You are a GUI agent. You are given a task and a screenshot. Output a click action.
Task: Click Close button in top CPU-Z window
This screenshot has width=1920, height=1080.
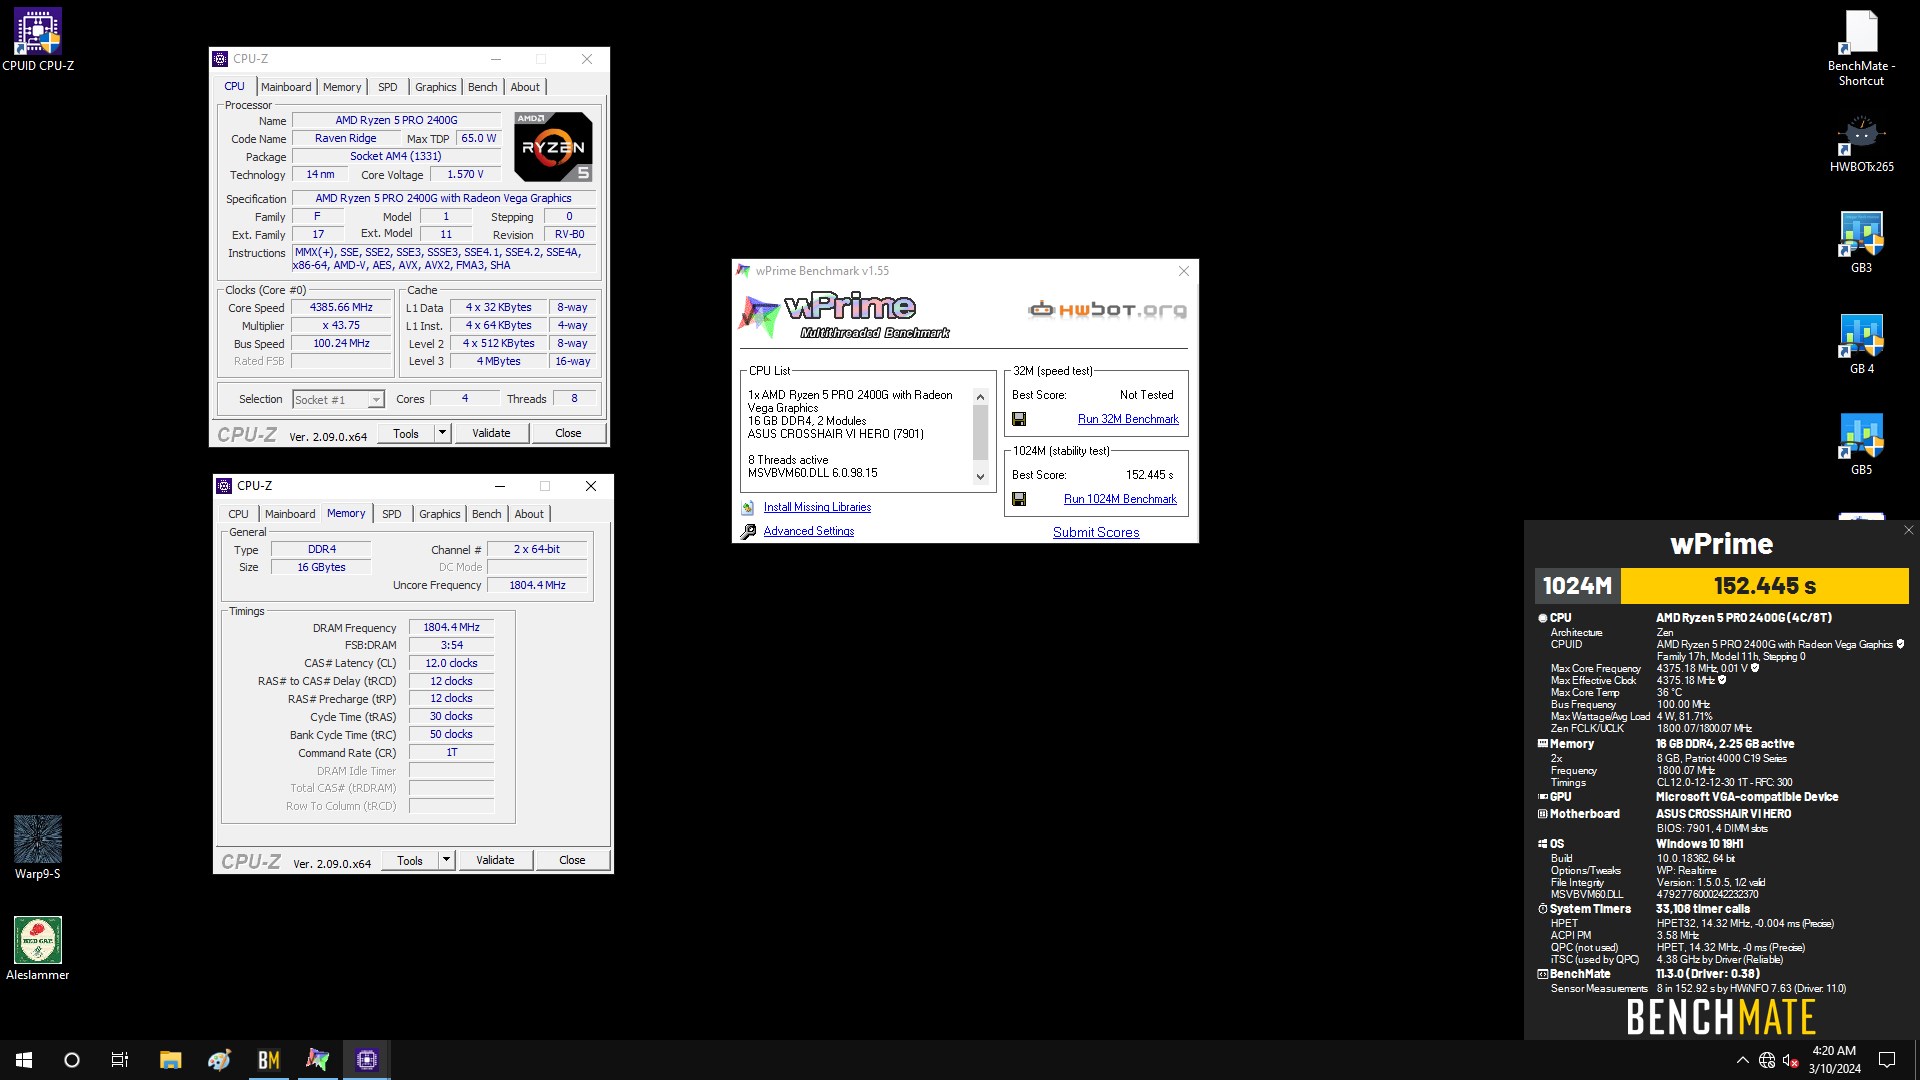click(568, 433)
